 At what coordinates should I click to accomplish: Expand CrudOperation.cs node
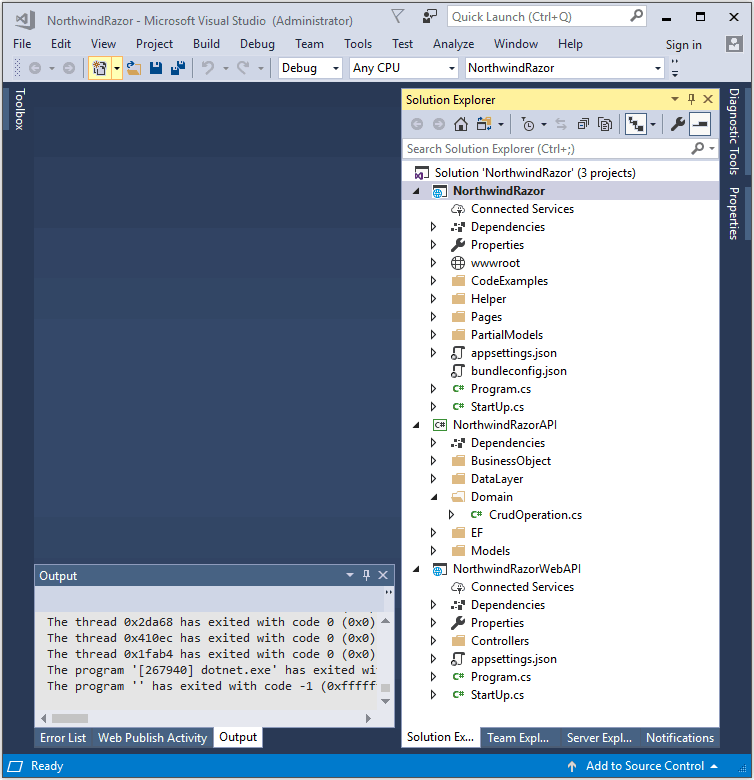451,515
